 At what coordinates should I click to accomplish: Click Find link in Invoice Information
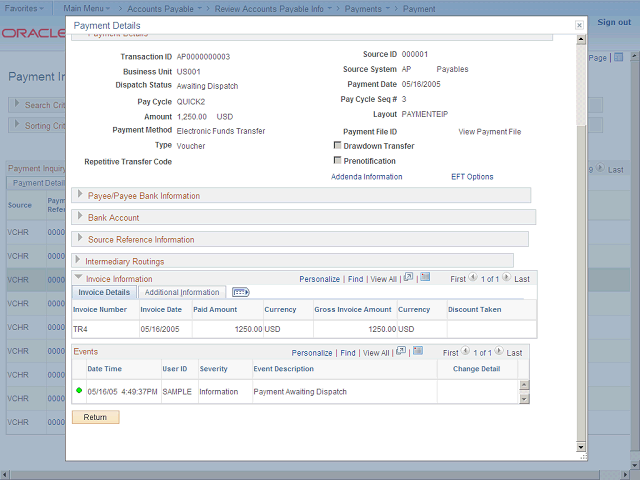tap(356, 279)
